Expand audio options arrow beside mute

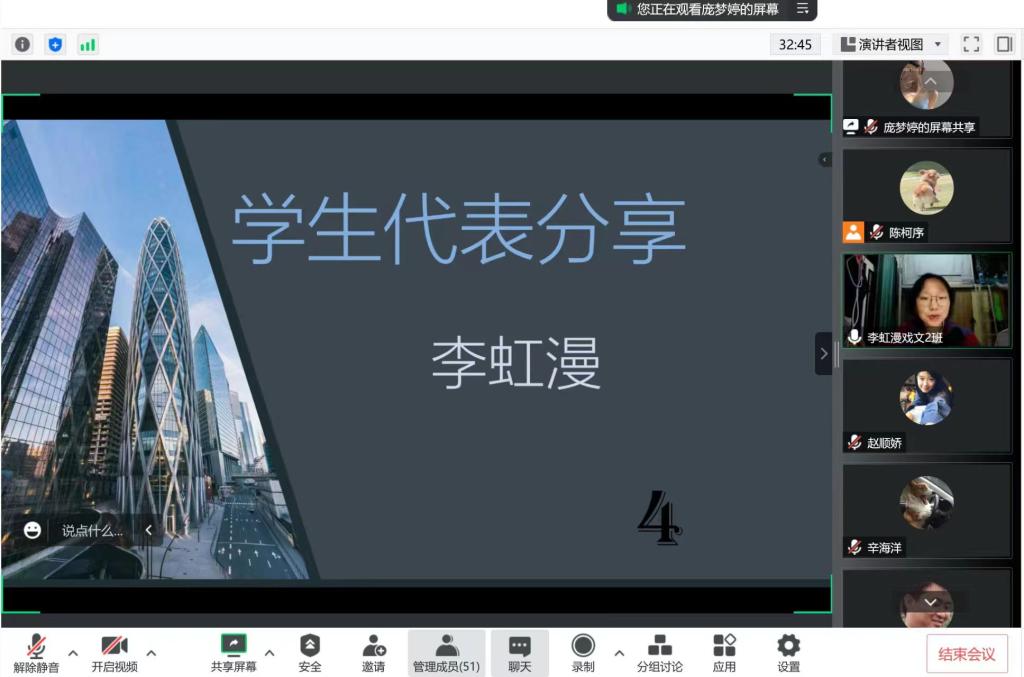click(x=73, y=653)
